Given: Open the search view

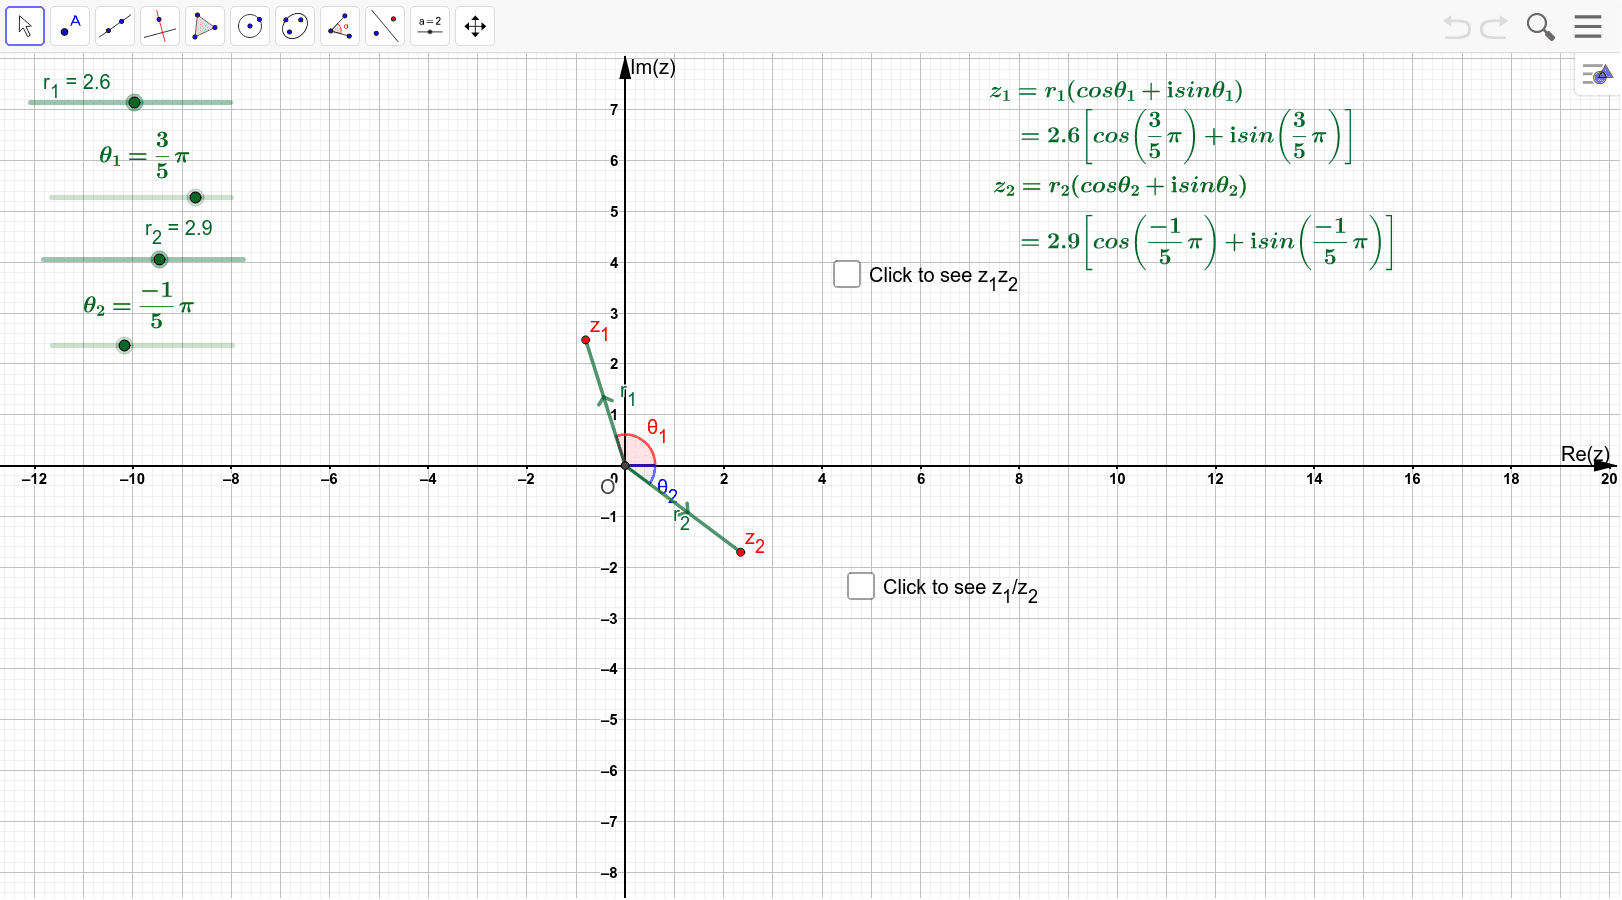Looking at the screenshot, I should coord(1541,27).
